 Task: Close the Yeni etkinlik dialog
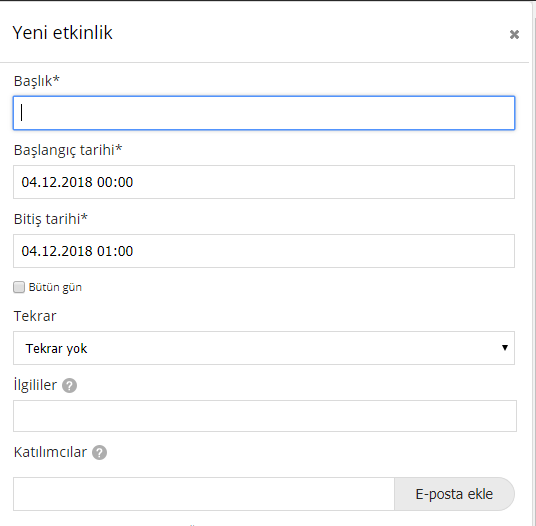tap(514, 35)
